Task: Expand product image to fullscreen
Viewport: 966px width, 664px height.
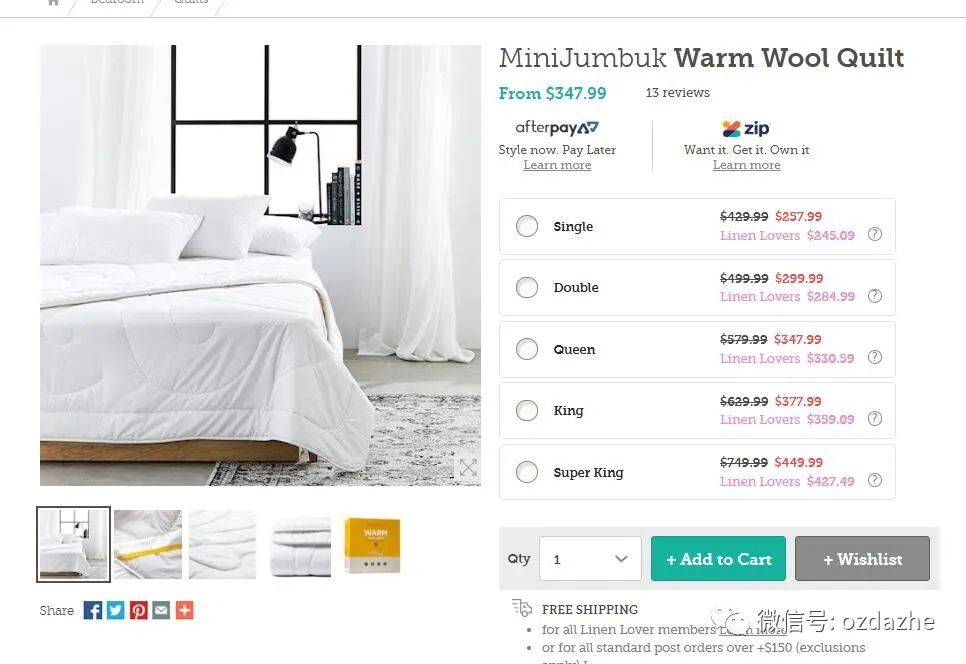Action: 468,468
